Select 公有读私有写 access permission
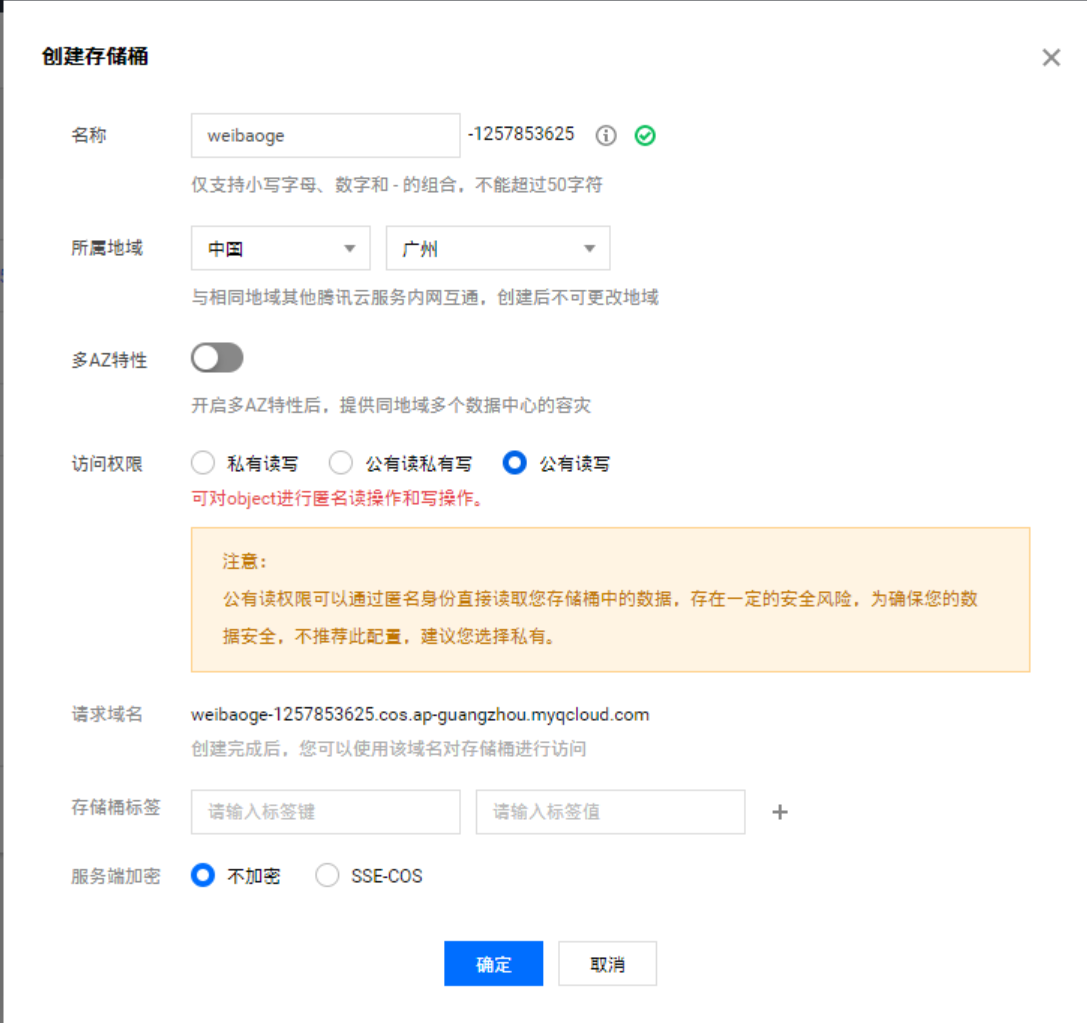This screenshot has height=1023, width=1087. [341, 463]
